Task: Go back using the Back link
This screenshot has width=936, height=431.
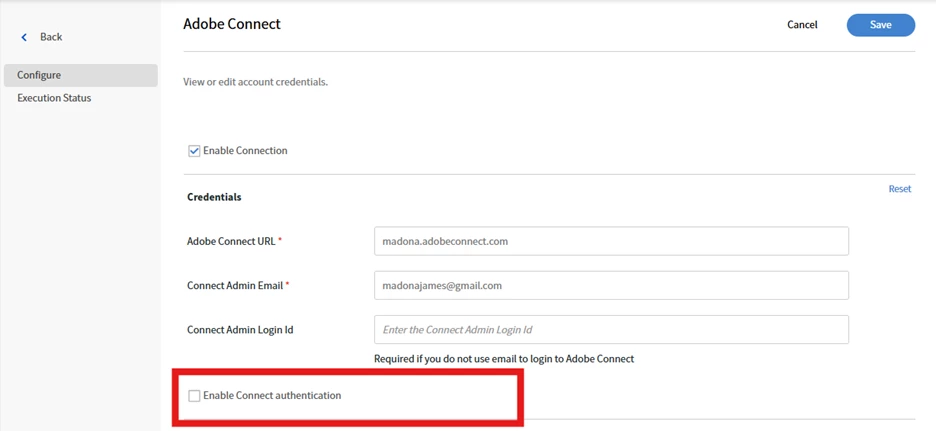Action: tap(51, 37)
